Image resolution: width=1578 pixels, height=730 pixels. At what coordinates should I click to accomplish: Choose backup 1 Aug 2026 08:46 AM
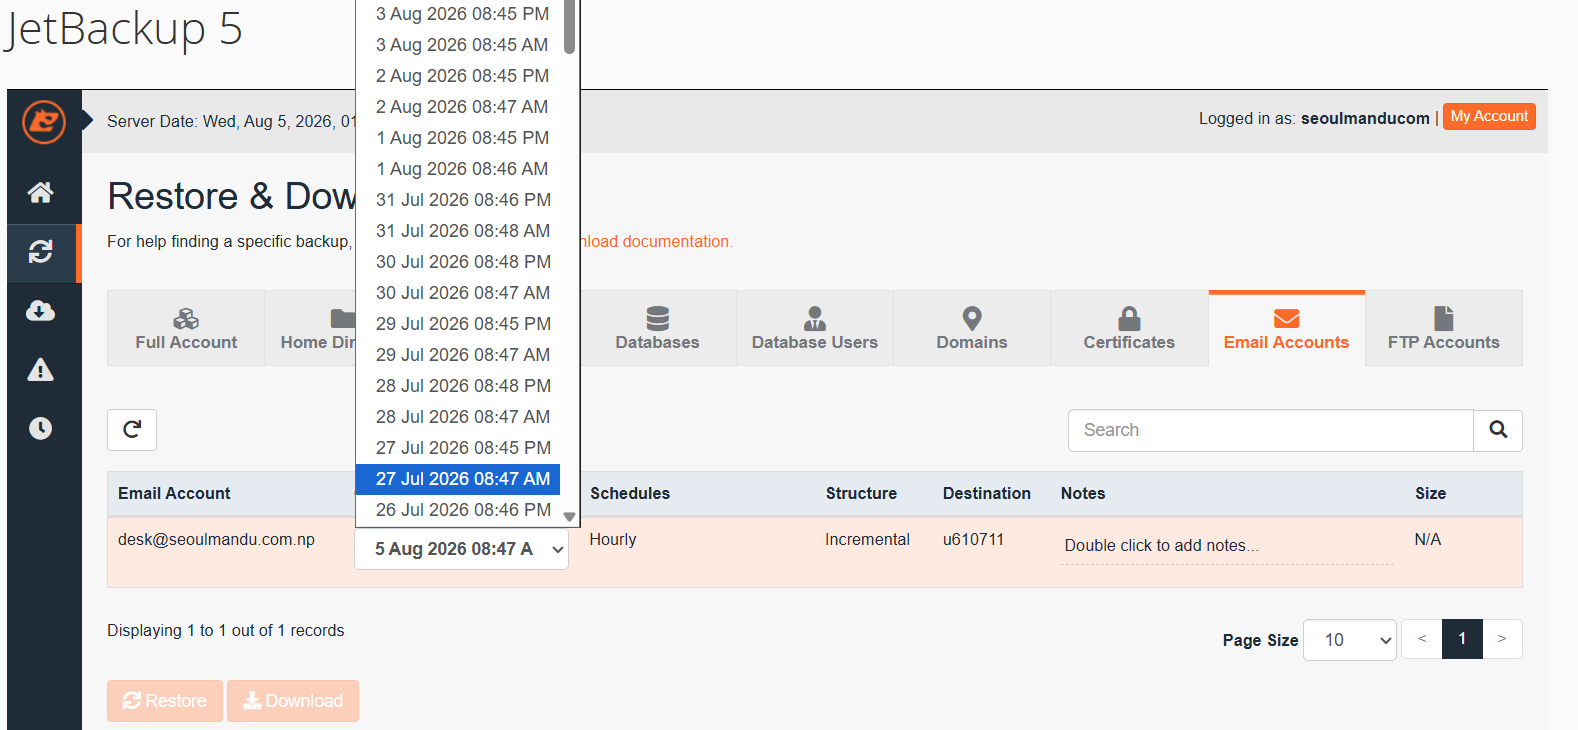[x=458, y=169]
